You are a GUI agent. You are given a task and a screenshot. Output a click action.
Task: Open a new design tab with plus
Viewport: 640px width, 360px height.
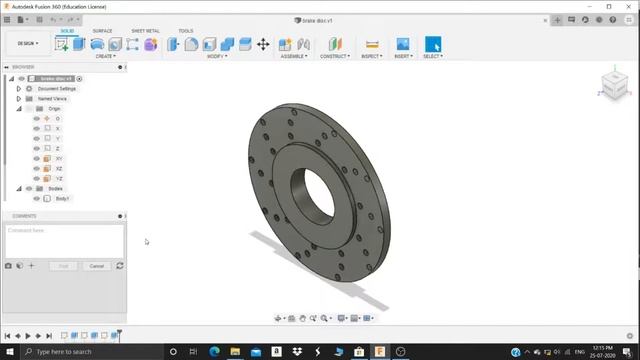(557, 20)
